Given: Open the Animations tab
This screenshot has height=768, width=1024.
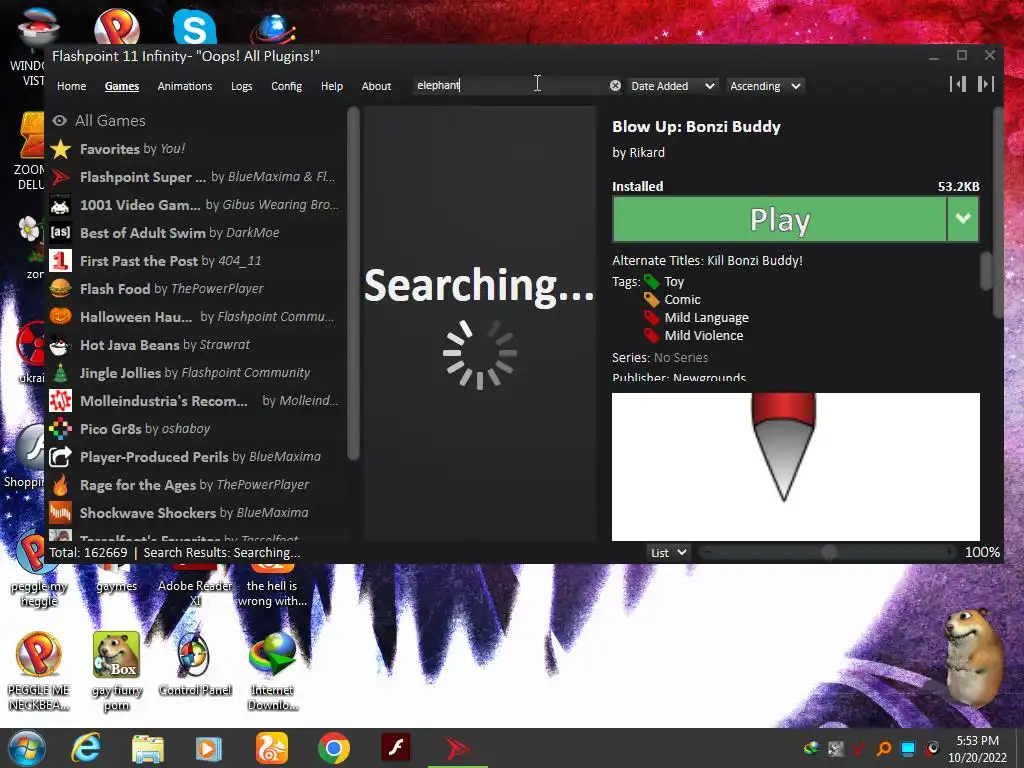Looking at the screenshot, I should click(185, 86).
